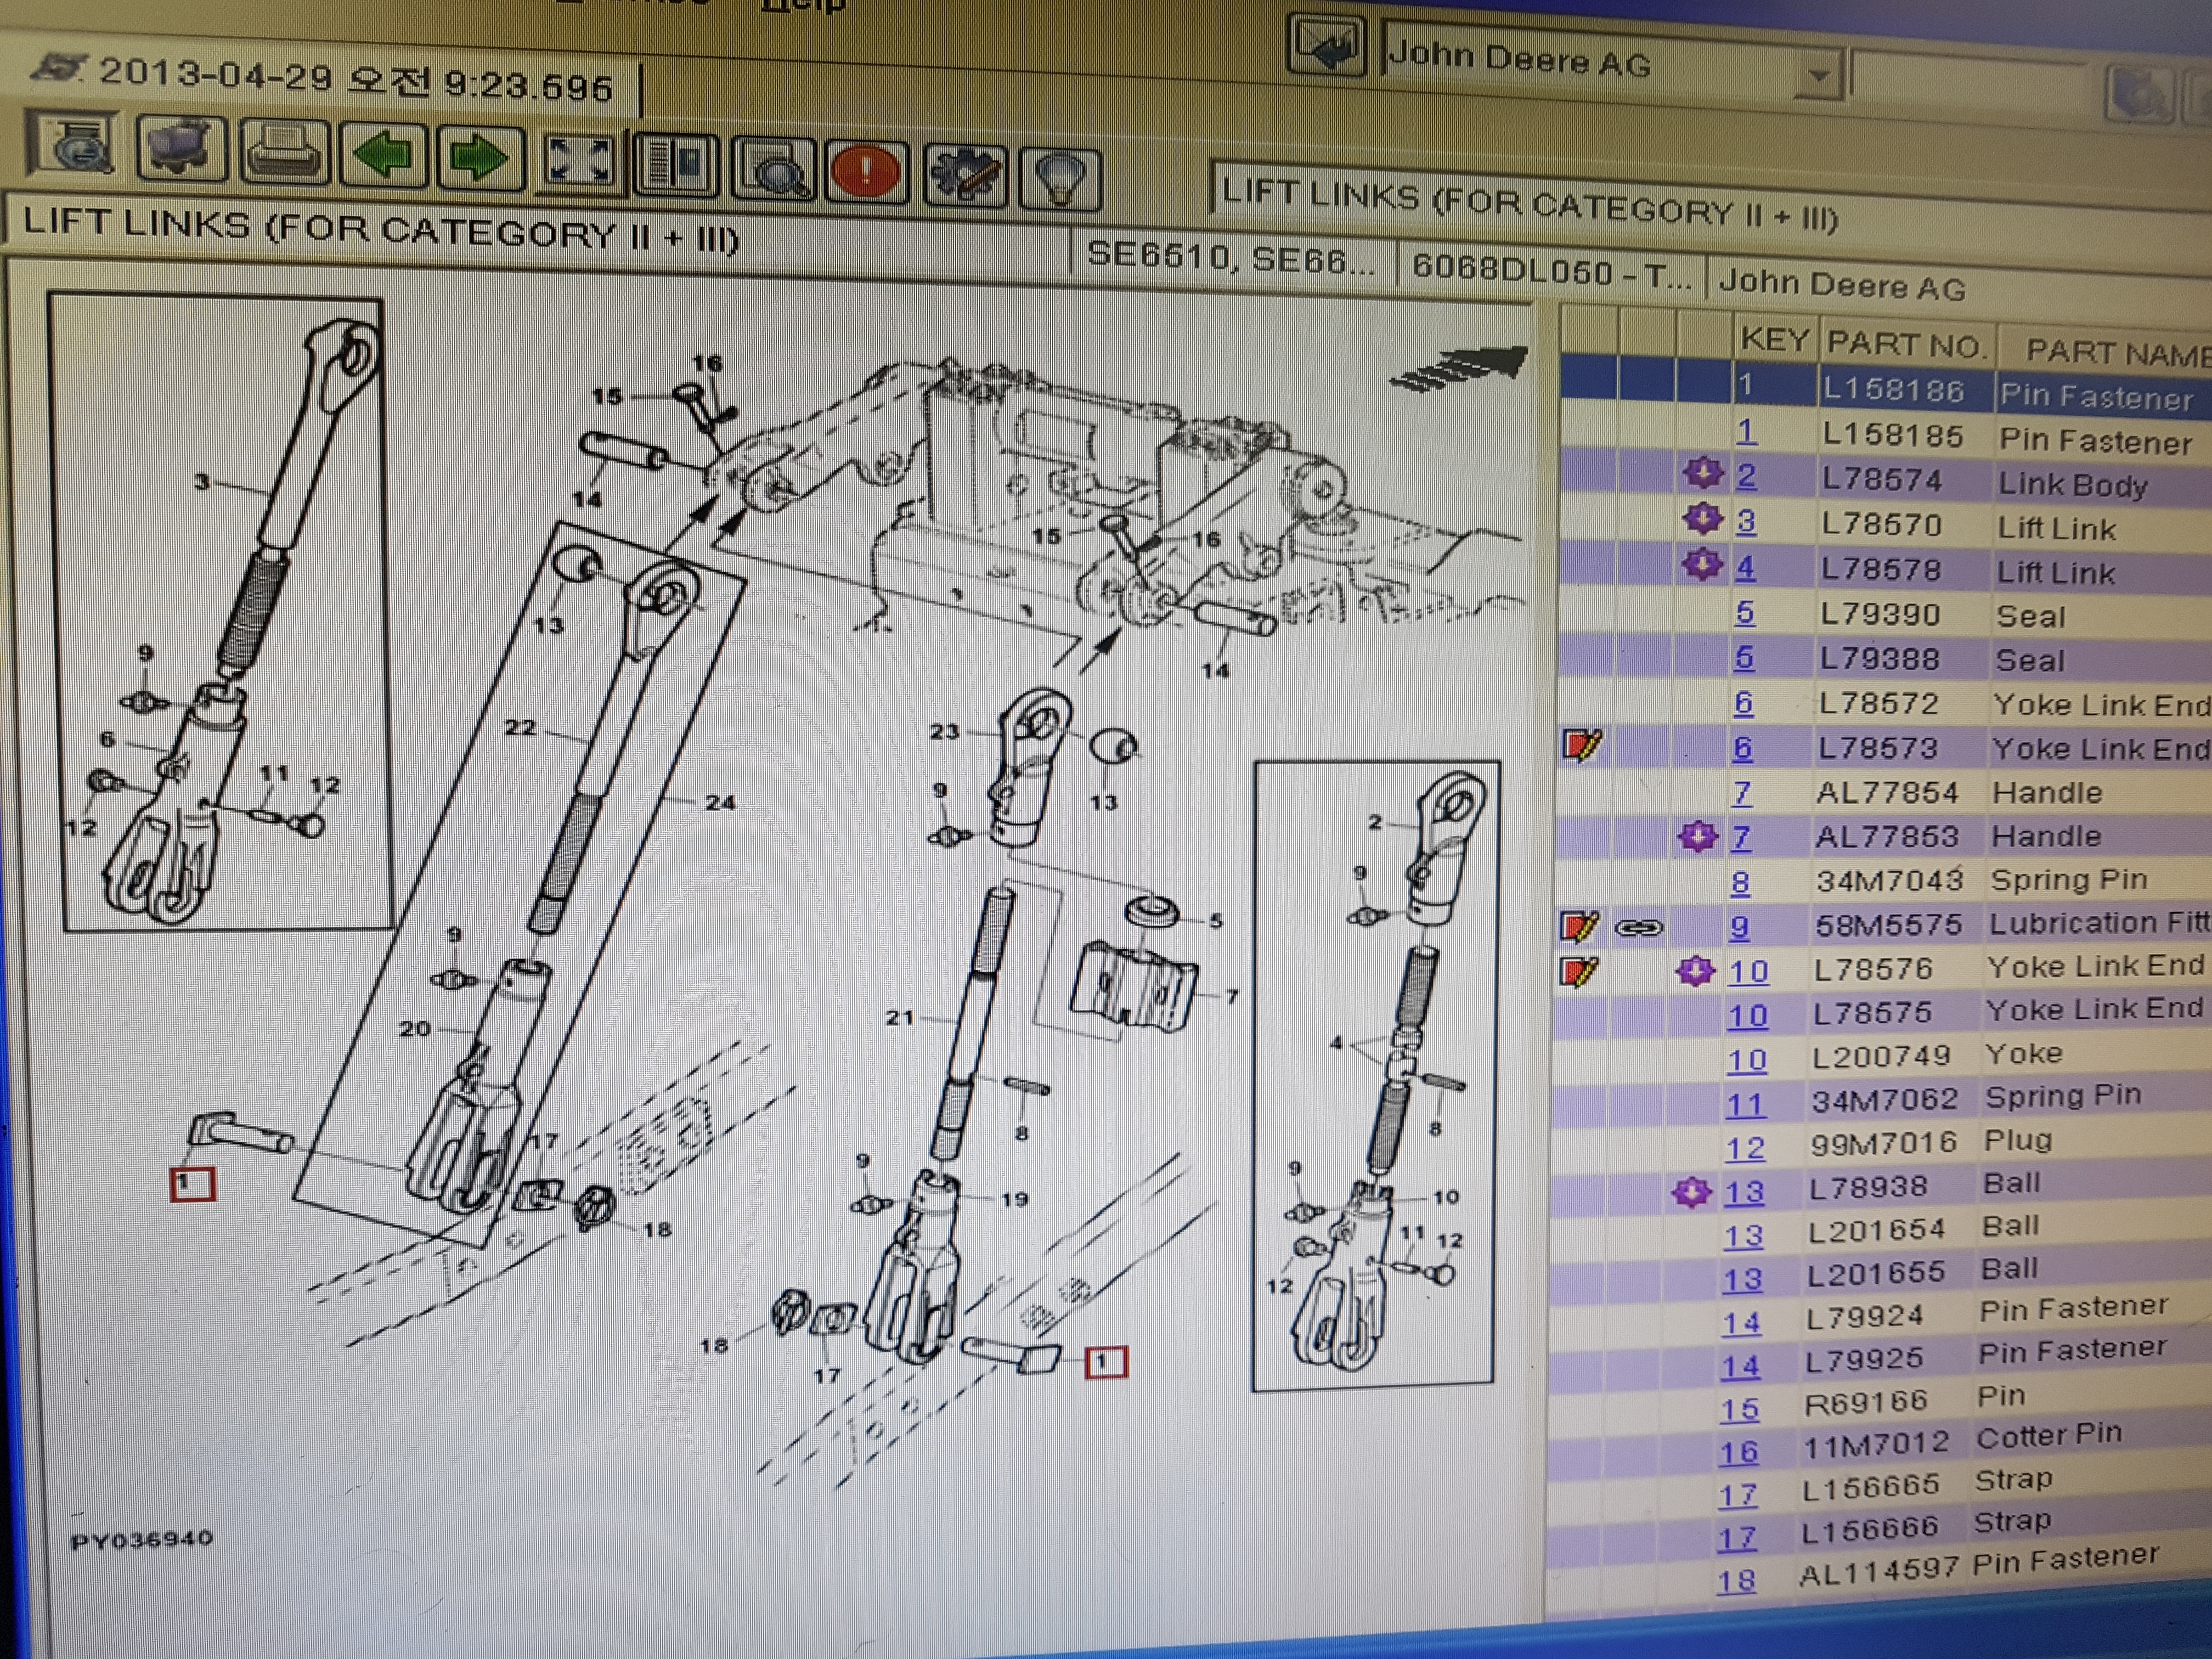Click the red exclamation alert icon

click(x=866, y=172)
